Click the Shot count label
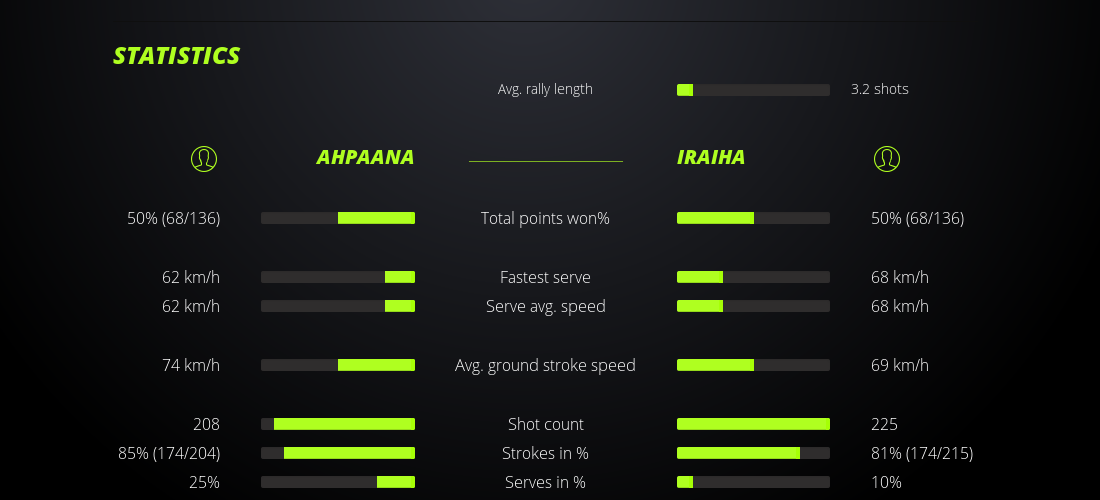The image size is (1100, 500). [x=545, y=424]
